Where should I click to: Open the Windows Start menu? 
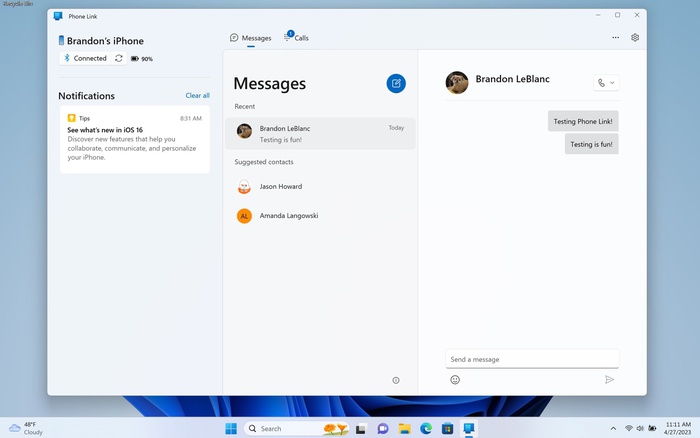point(231,429)
